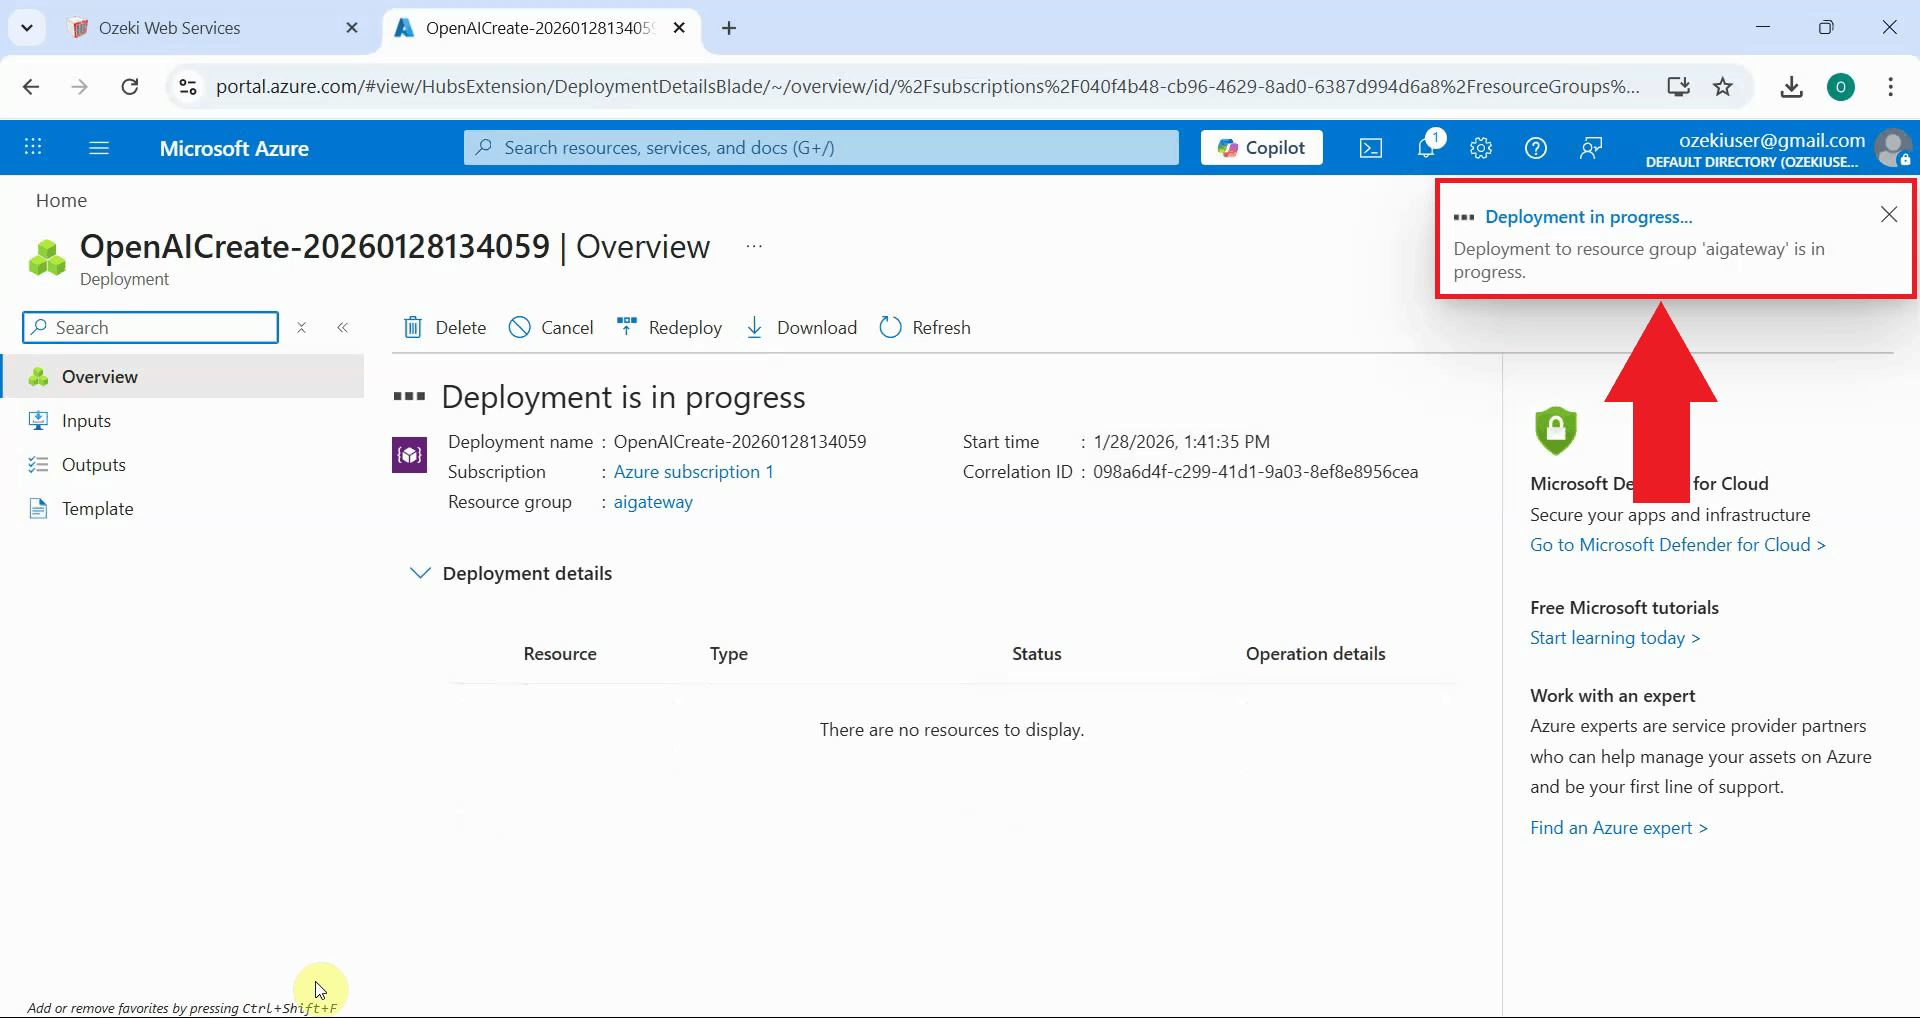Image resolution: width=1920 pixels, height=1018 pixels.
Task: Click the Feedback icon in header
Action: point(1591,148)
